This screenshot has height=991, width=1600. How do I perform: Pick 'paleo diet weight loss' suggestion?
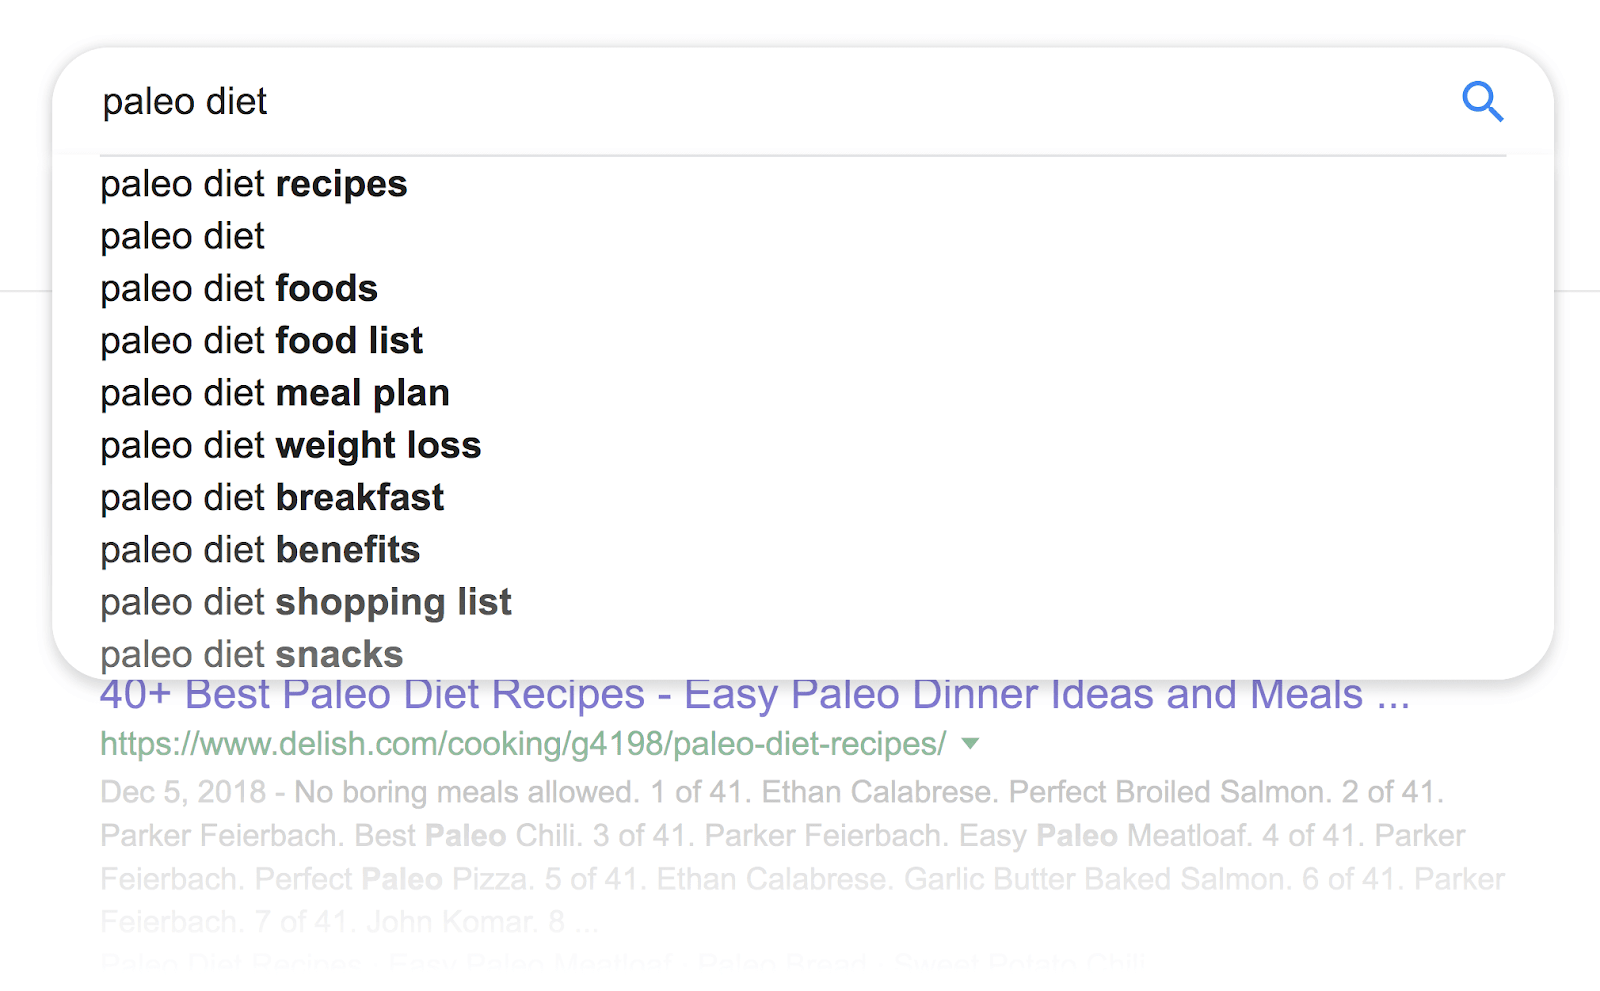[x=291, y=445]
